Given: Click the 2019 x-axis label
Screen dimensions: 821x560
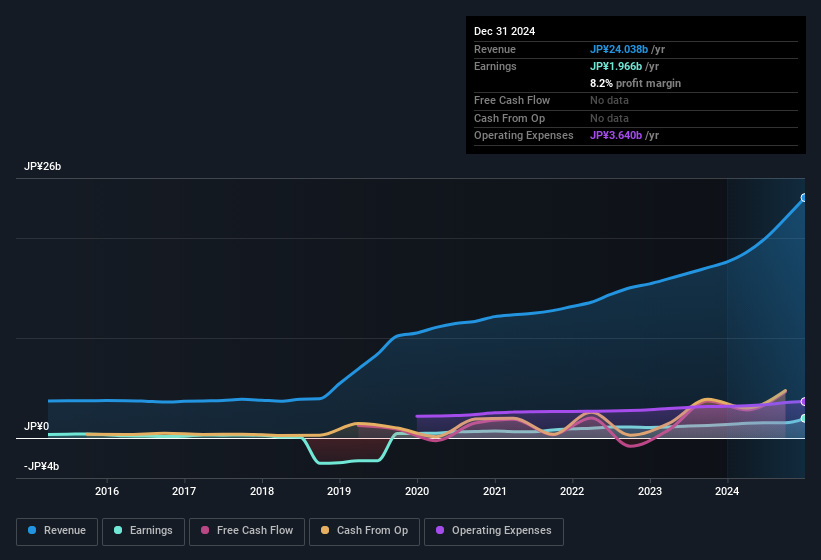Looking at the screenshot, I should pyautogui.click(x=339, y=491).
